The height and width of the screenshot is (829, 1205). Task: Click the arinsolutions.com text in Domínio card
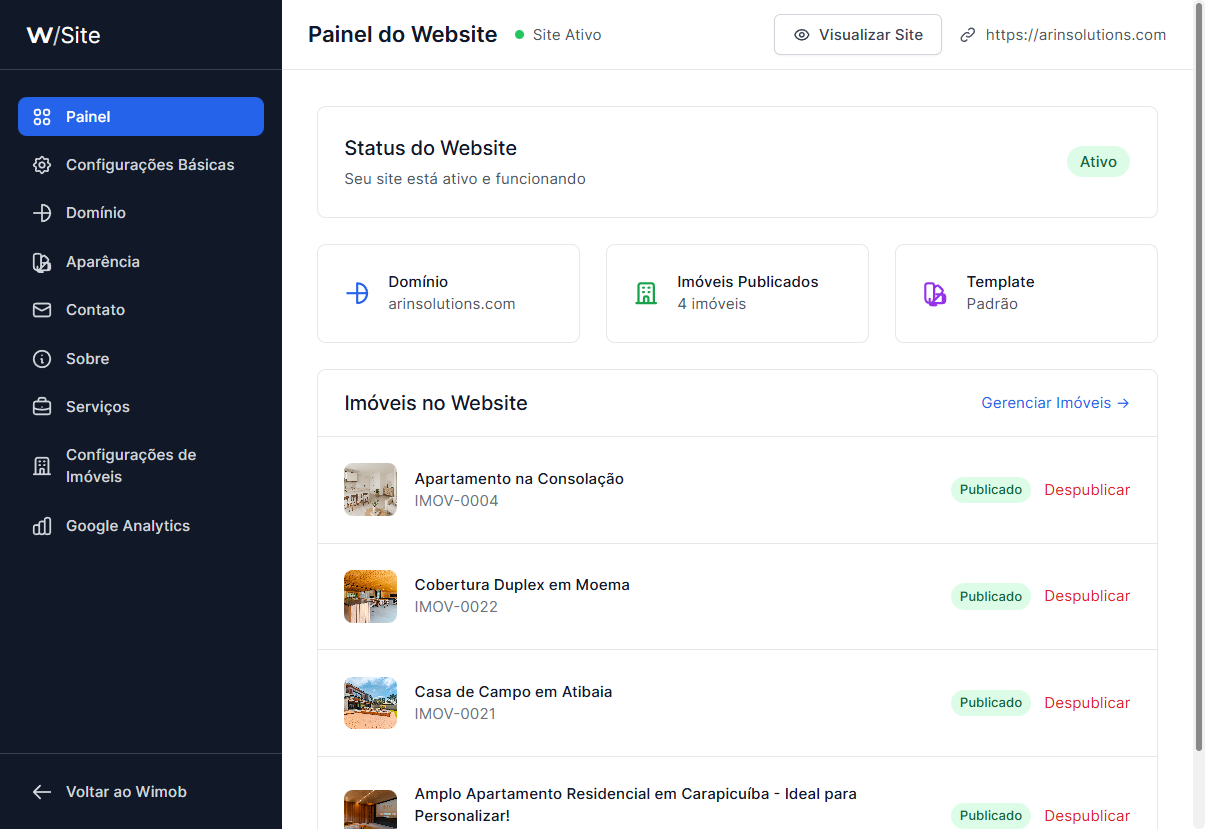click(x=452, y=304)
